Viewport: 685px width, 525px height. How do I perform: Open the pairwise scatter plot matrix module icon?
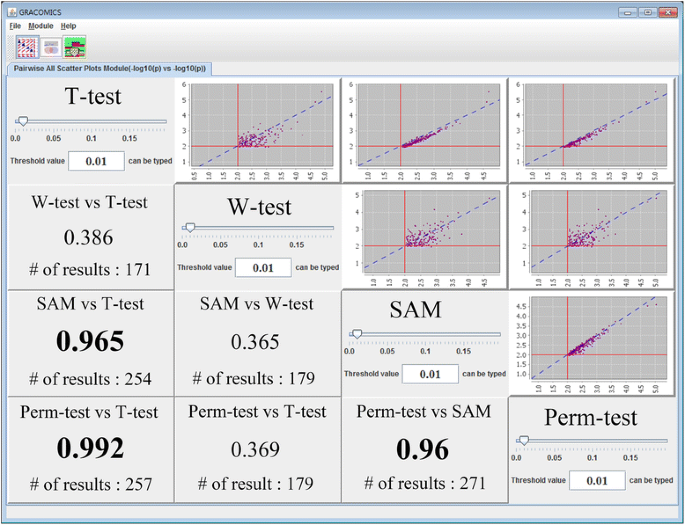tap(27, 47)
